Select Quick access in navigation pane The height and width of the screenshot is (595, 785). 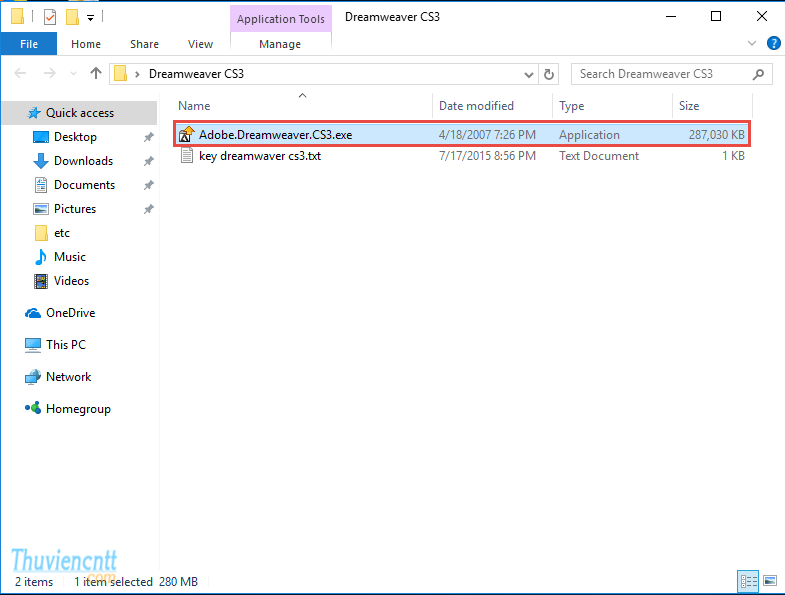click(x=80, y=113)
